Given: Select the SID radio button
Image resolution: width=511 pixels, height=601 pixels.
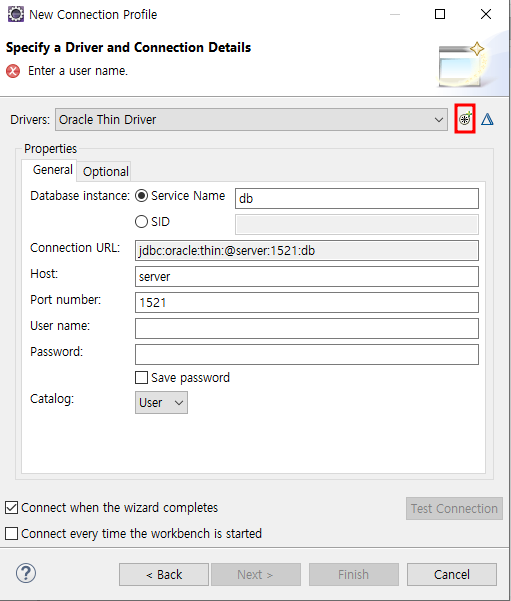Looking at the screenshot, I should point(141,222).
